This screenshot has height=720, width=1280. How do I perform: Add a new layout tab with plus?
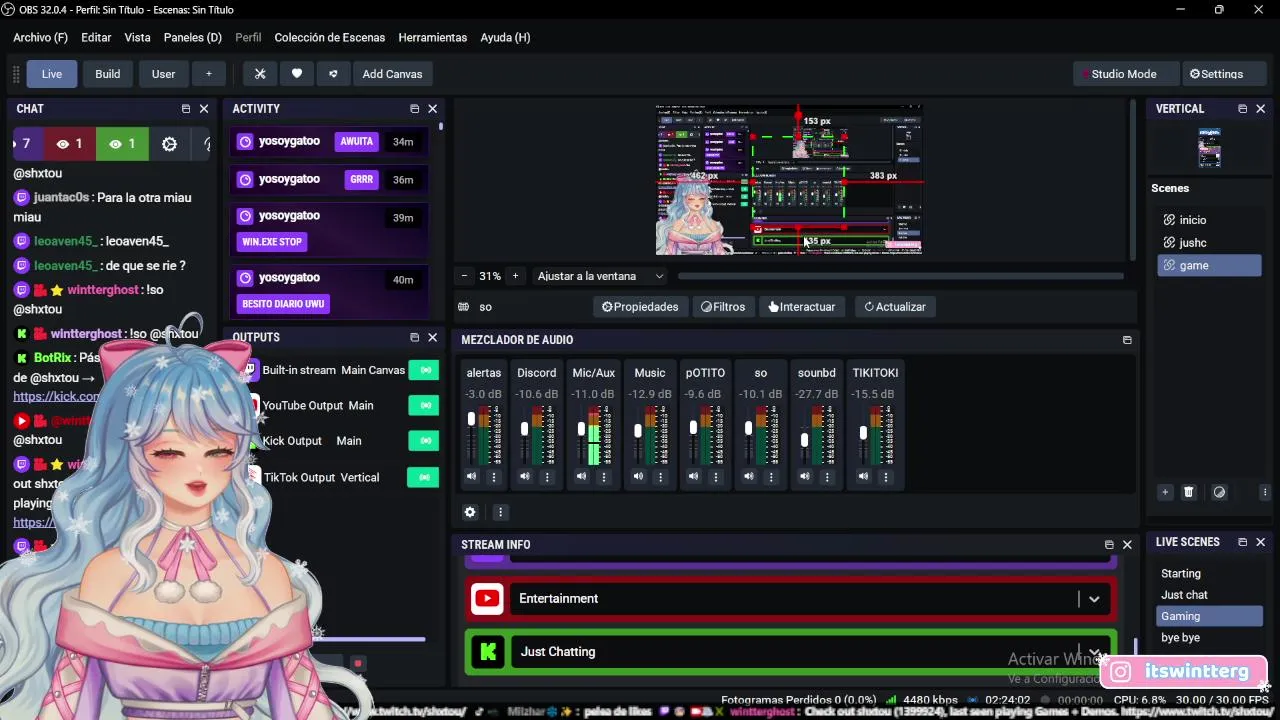[x=208, y=74]
